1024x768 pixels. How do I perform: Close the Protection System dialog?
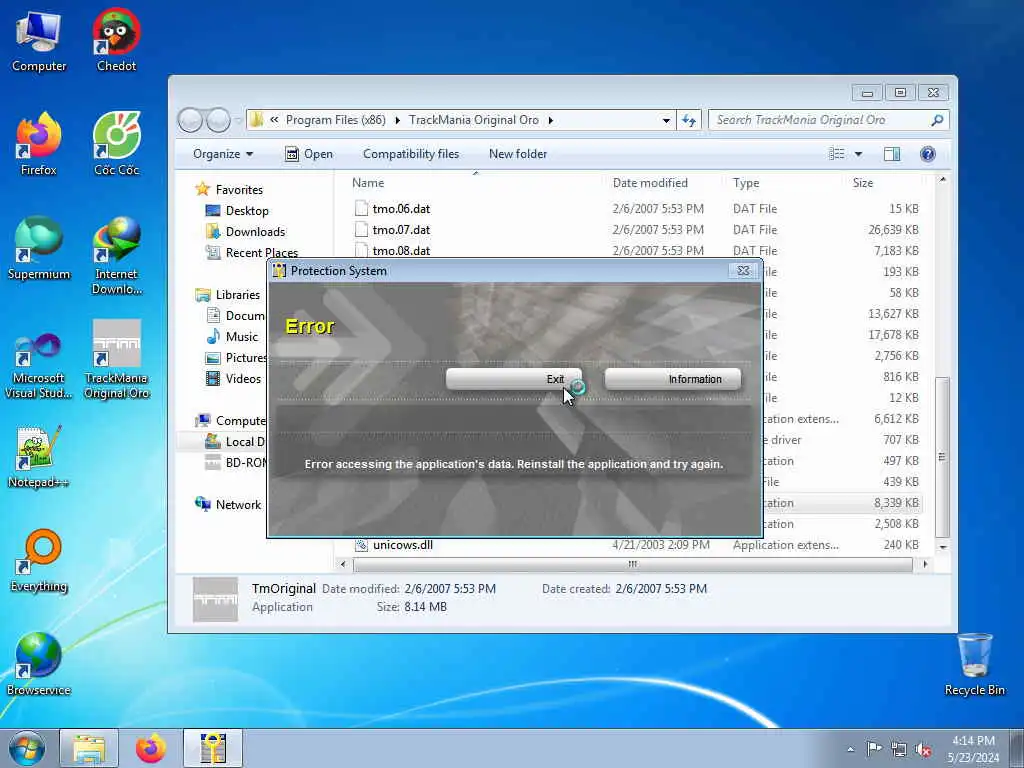pyautogui.click(x=743, y=270)
